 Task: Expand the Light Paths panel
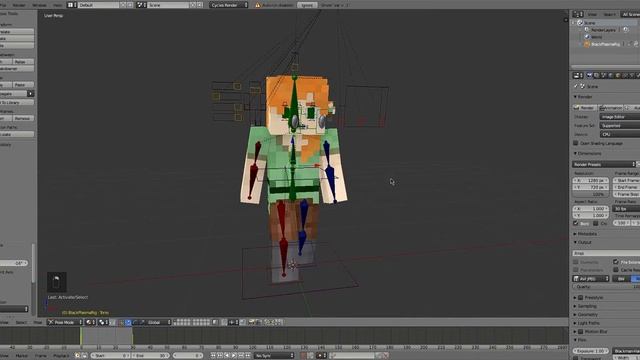click(x=588, y=323)
